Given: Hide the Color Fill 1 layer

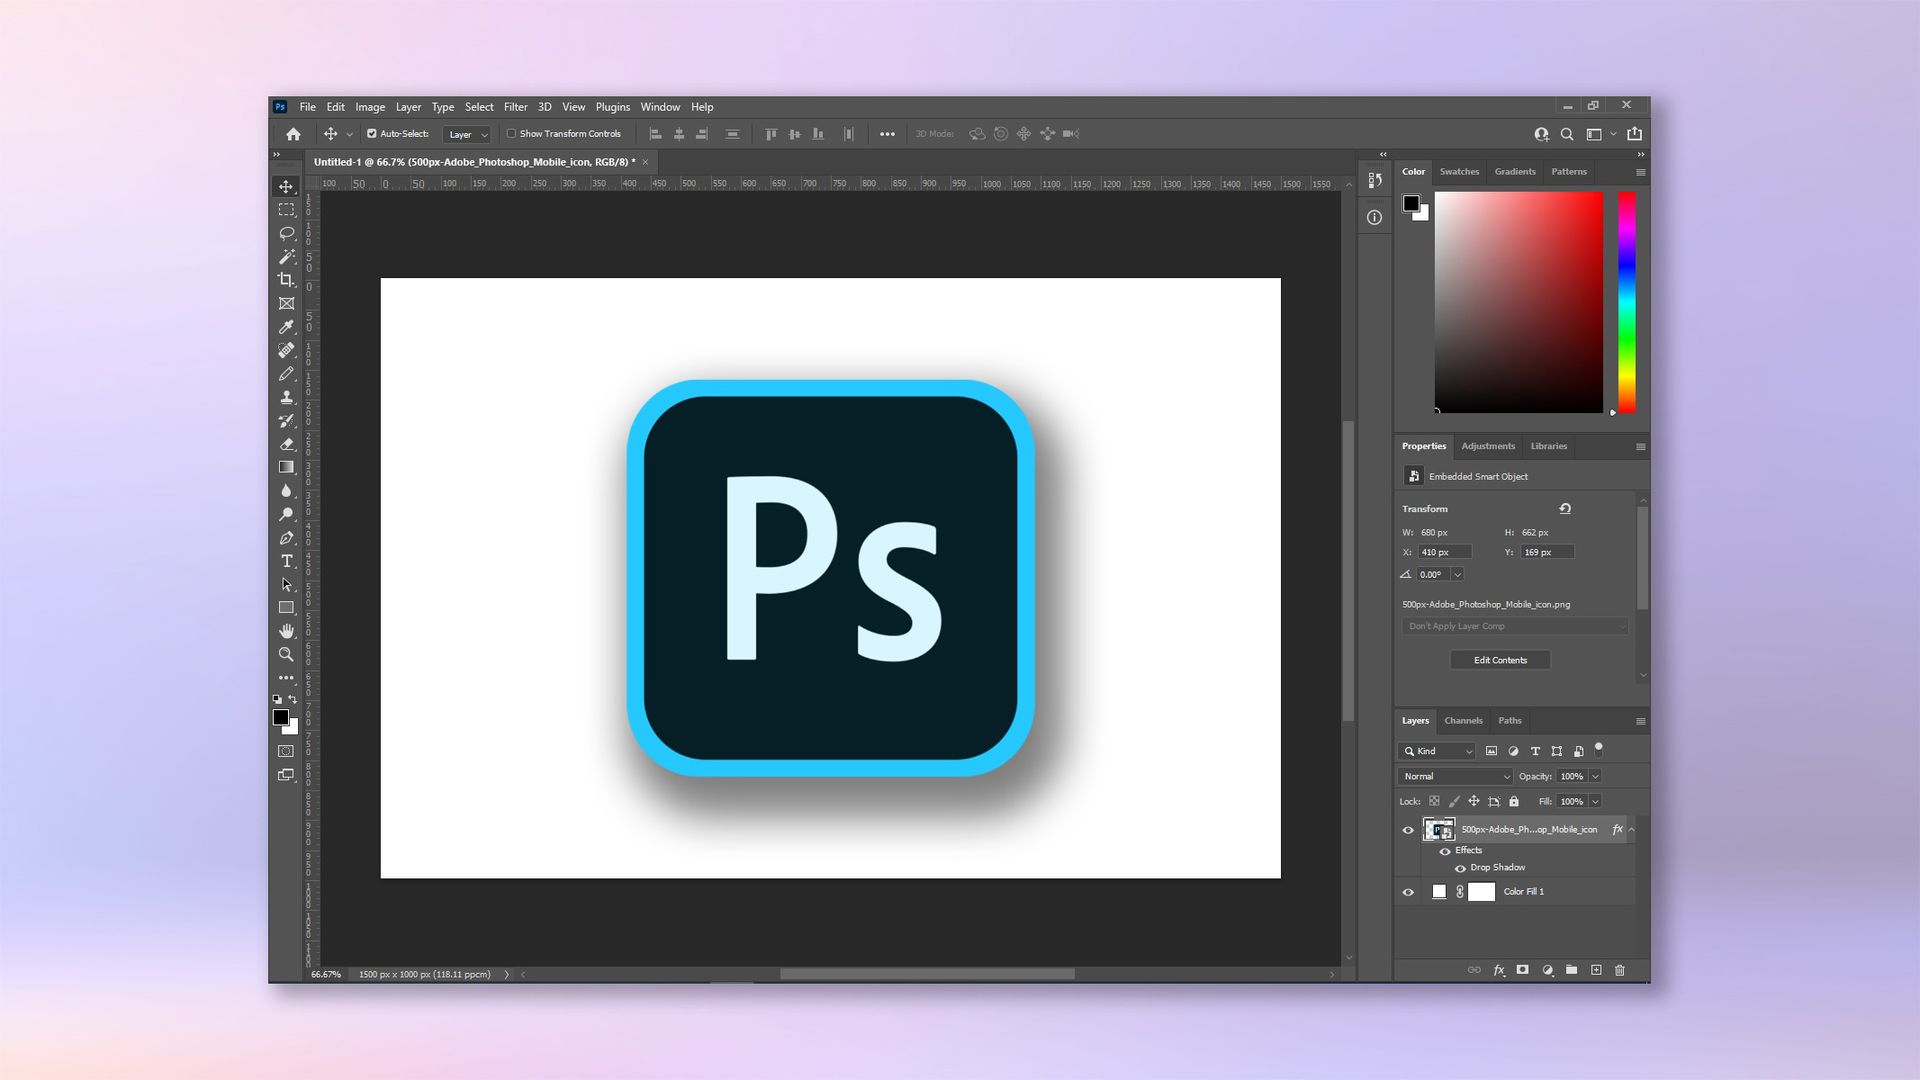Looking at the screenshot, I should coord(1408,891).
